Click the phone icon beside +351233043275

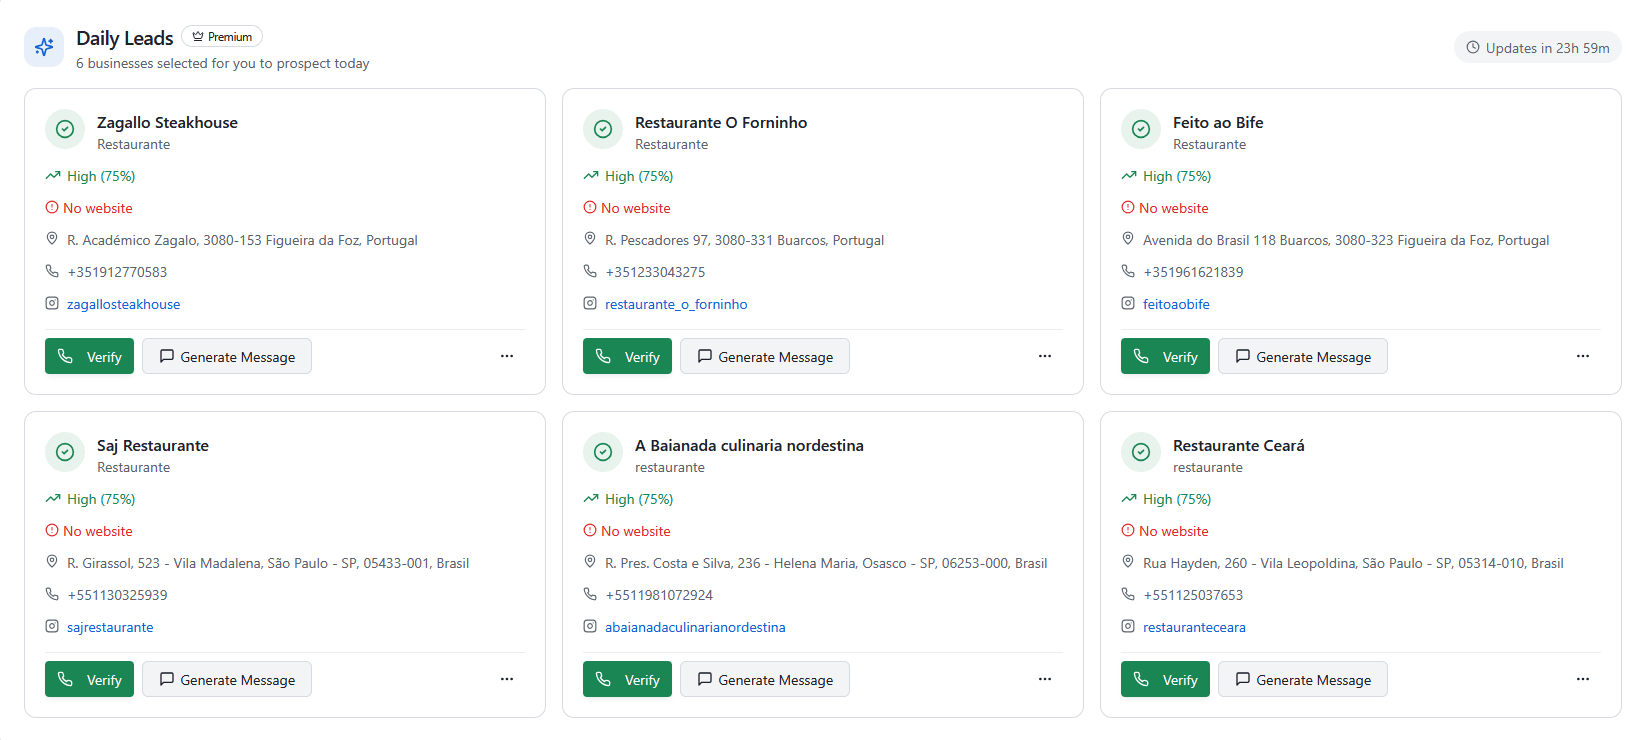point(590,271)
